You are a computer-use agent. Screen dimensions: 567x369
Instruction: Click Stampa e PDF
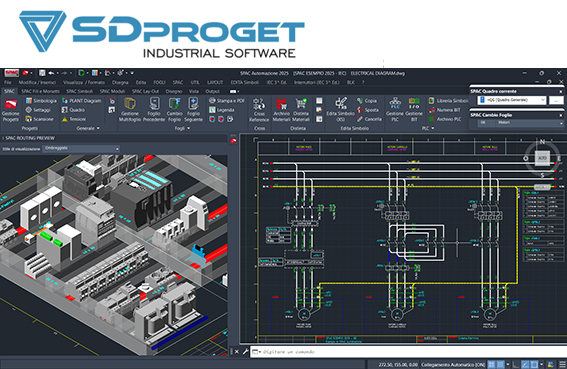pyautogui.click(x=227, y=101)
